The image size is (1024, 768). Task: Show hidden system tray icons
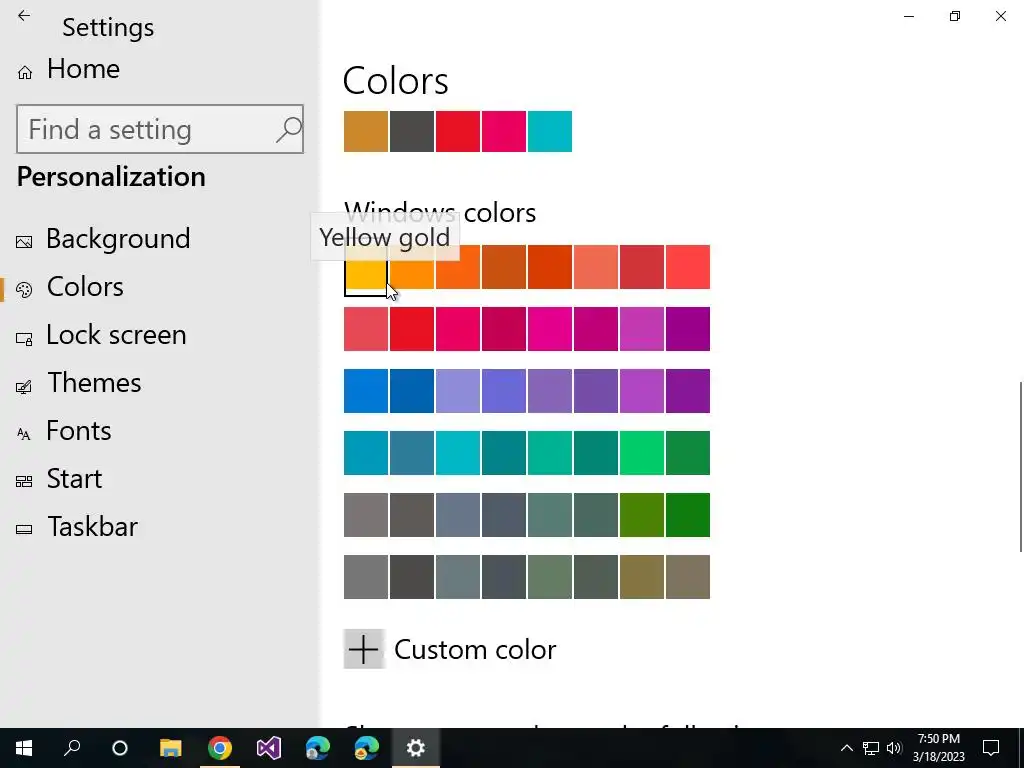(846, 748)
